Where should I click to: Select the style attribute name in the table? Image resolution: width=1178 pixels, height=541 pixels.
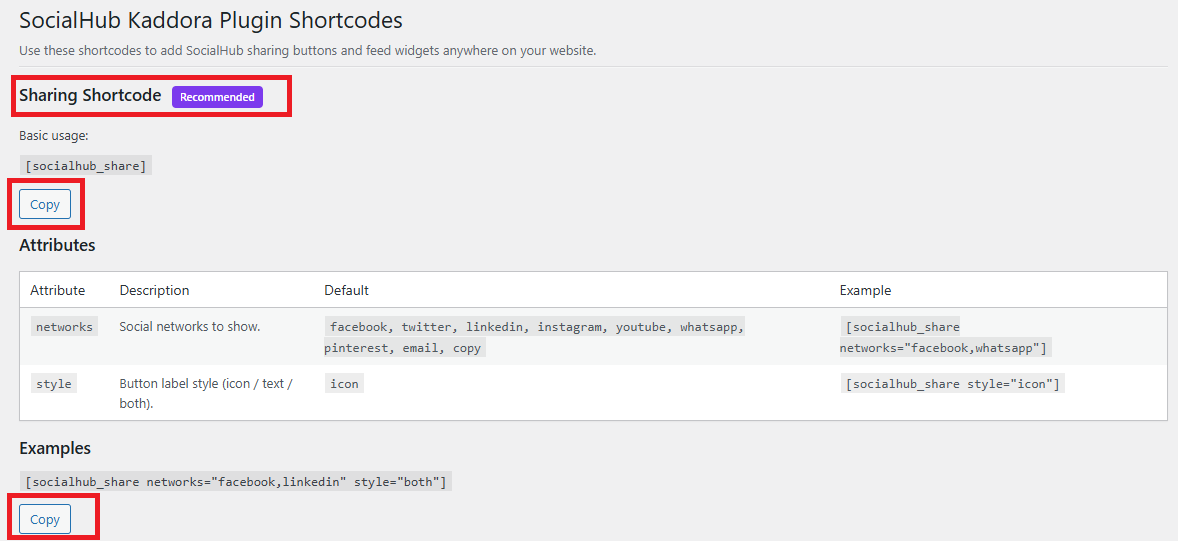click(54, 384)
